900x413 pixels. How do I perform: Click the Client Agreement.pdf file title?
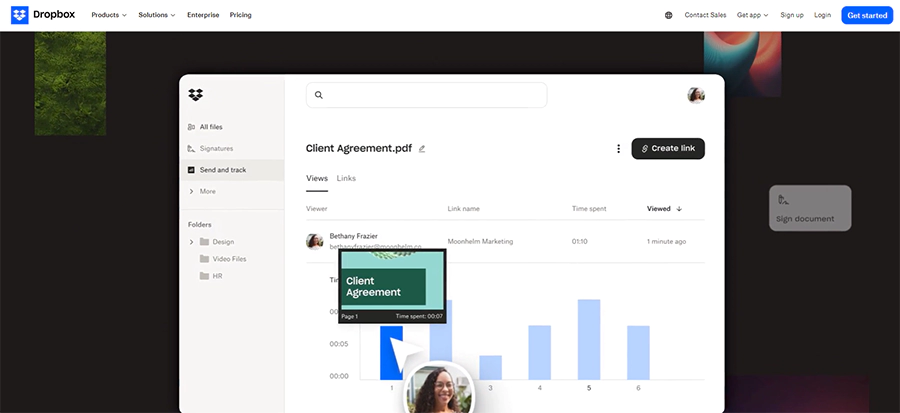tap(359, 149)
